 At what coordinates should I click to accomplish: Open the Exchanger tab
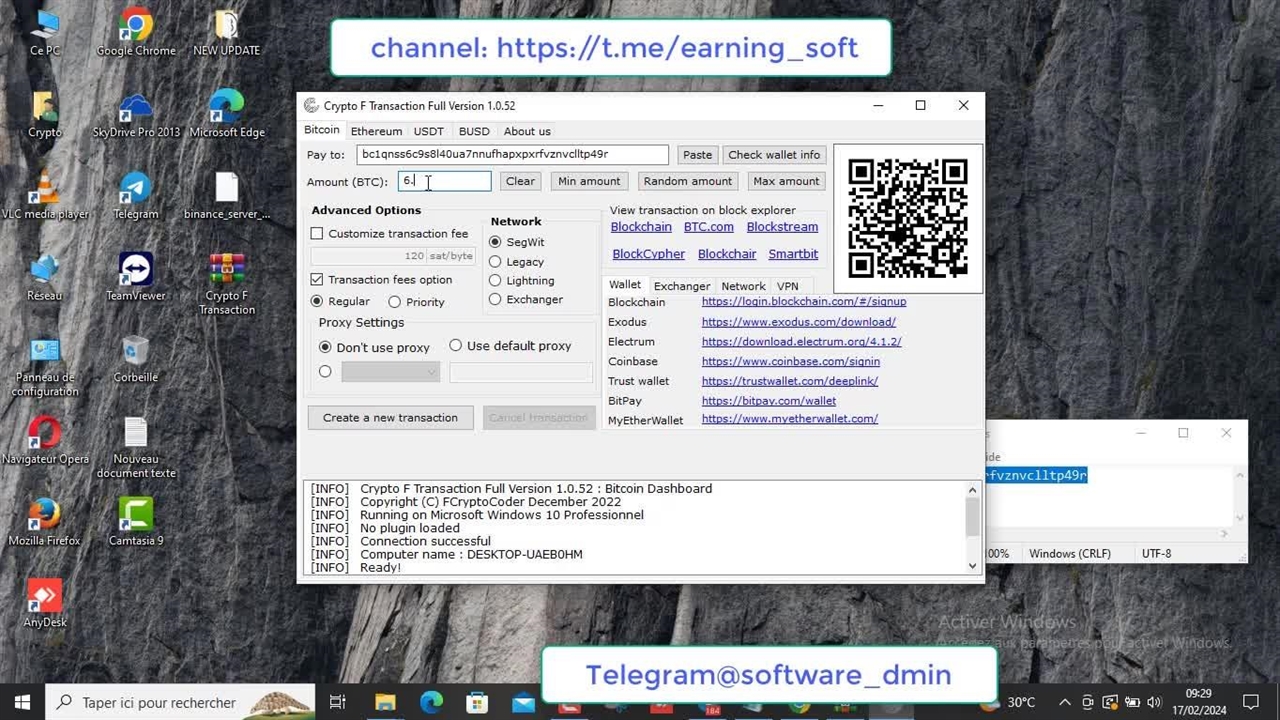tap(681, 286)
